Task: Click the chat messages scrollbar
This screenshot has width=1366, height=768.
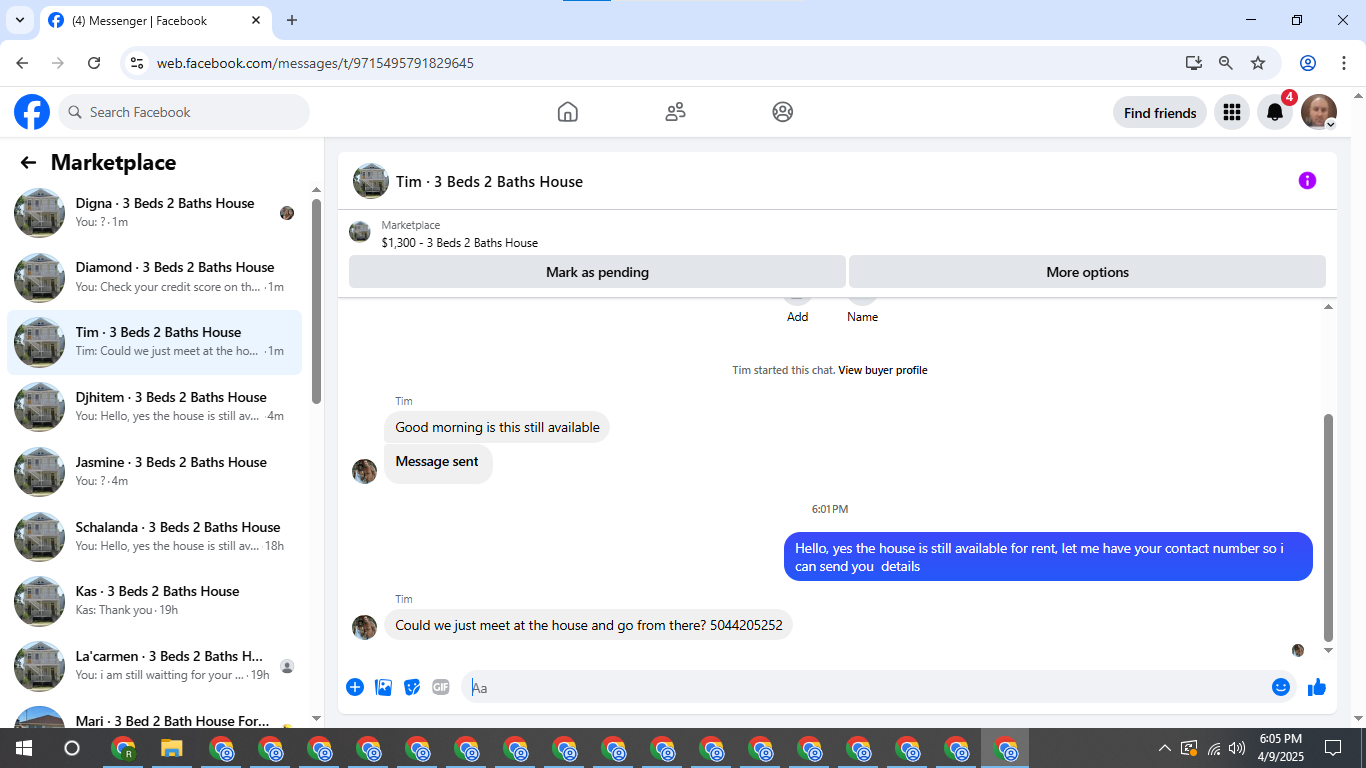Action: [1328, 527]
